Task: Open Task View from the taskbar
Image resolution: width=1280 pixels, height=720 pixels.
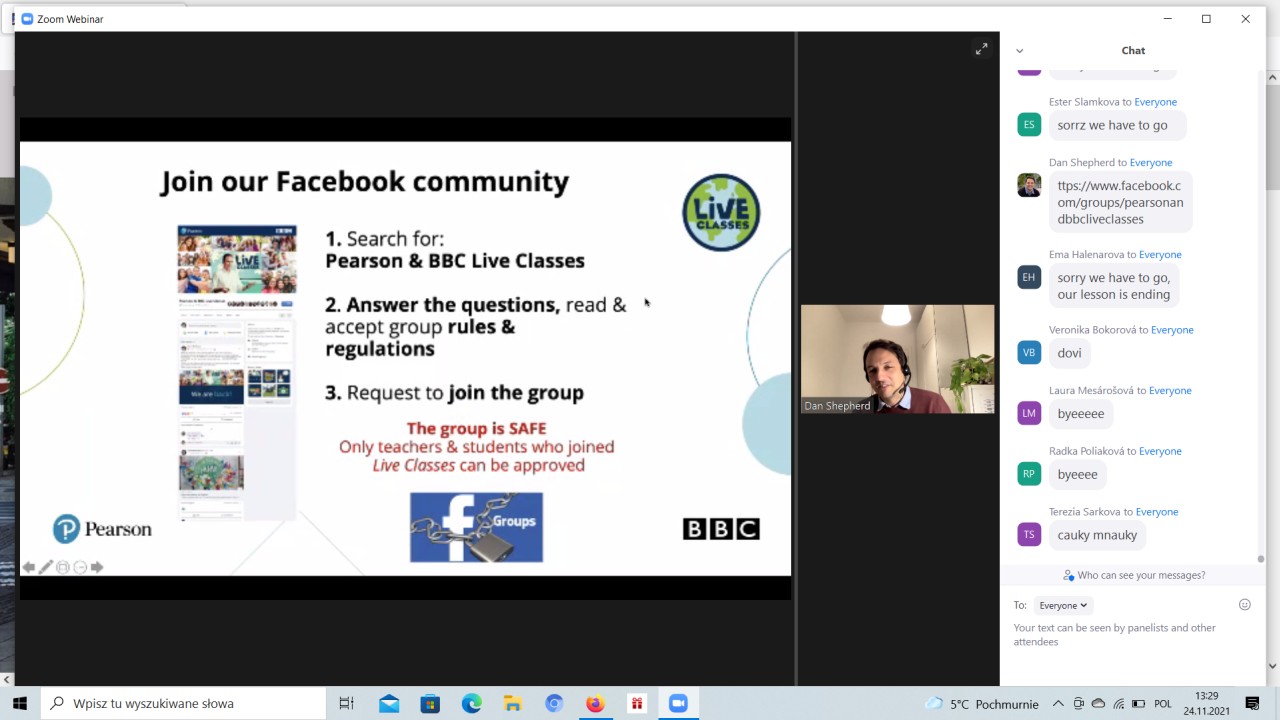Action: (x=347, y=704)
